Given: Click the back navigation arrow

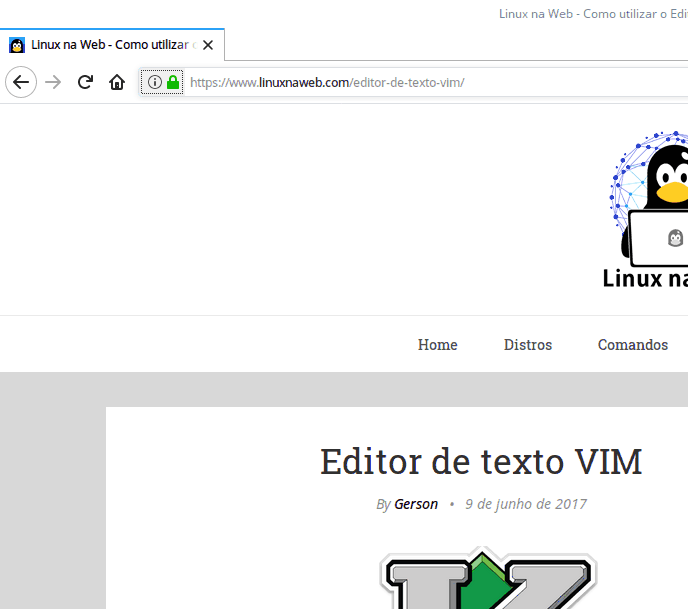Looking at the screenshot, I should pos(21,82).
